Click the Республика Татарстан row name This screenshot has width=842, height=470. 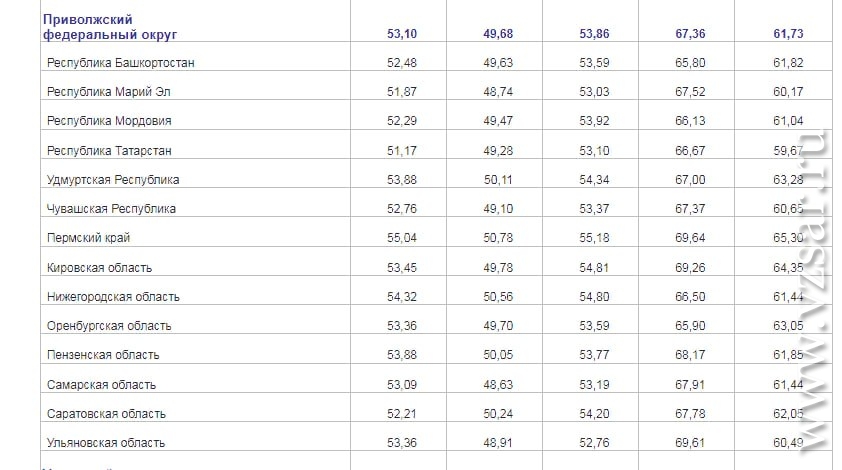pyautogui.click(x=109, y=151)
